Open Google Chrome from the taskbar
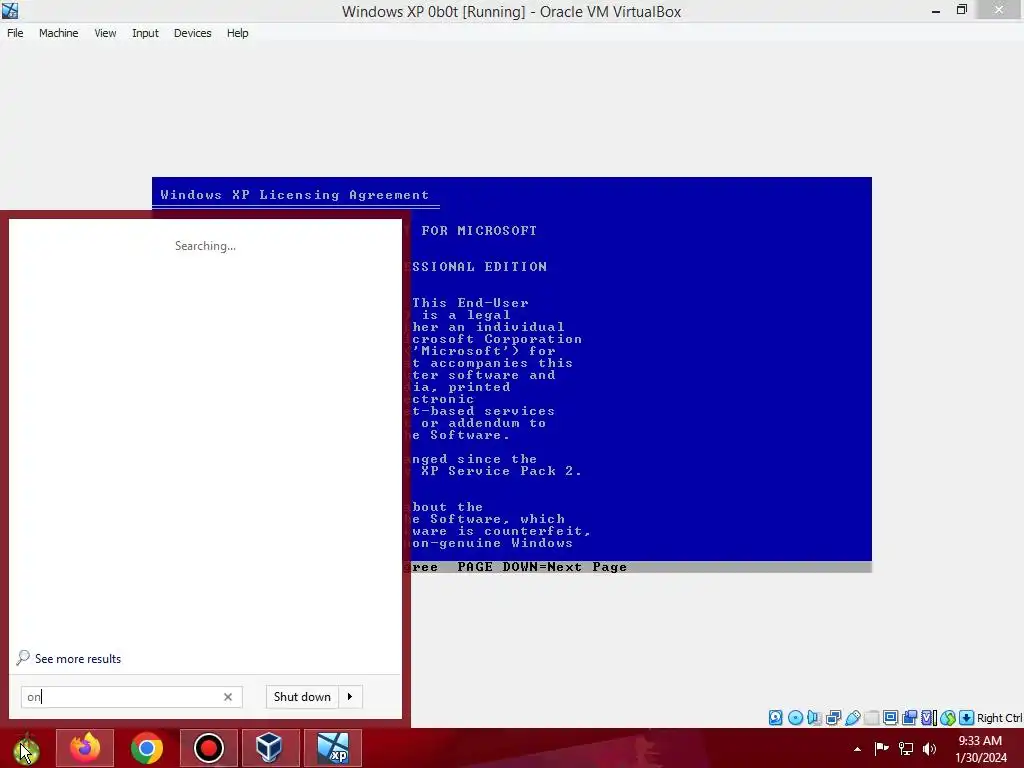 coord(147,748)
